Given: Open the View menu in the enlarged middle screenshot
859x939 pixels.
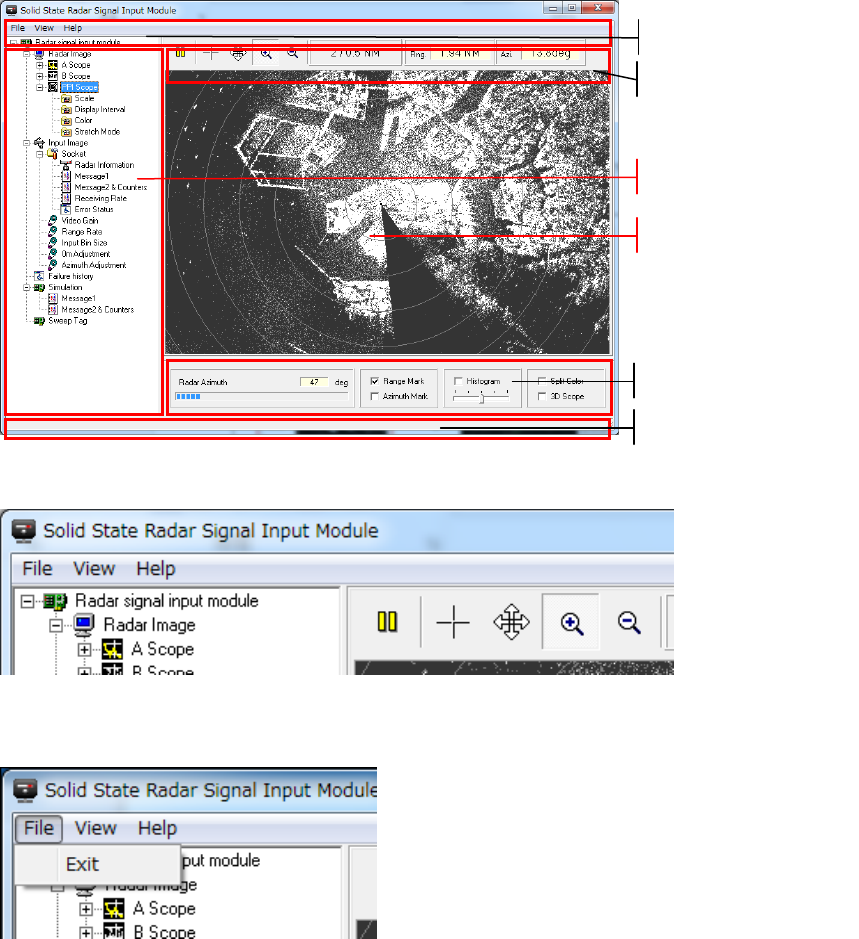Looking at the screenshot, I should 94,568.
